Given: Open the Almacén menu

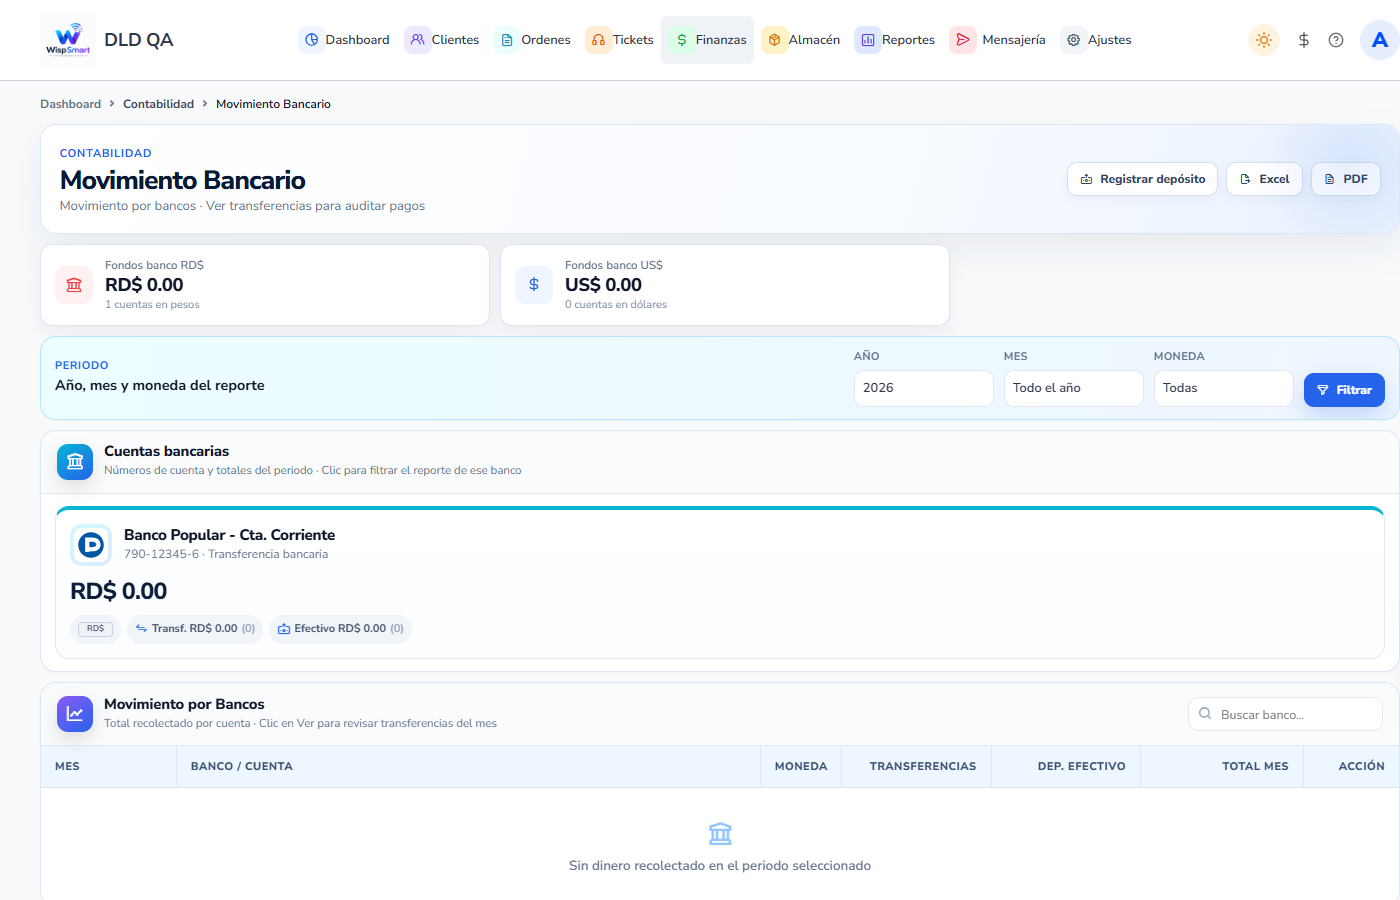Looking at the screenshot, I should (x=802, y=40).
